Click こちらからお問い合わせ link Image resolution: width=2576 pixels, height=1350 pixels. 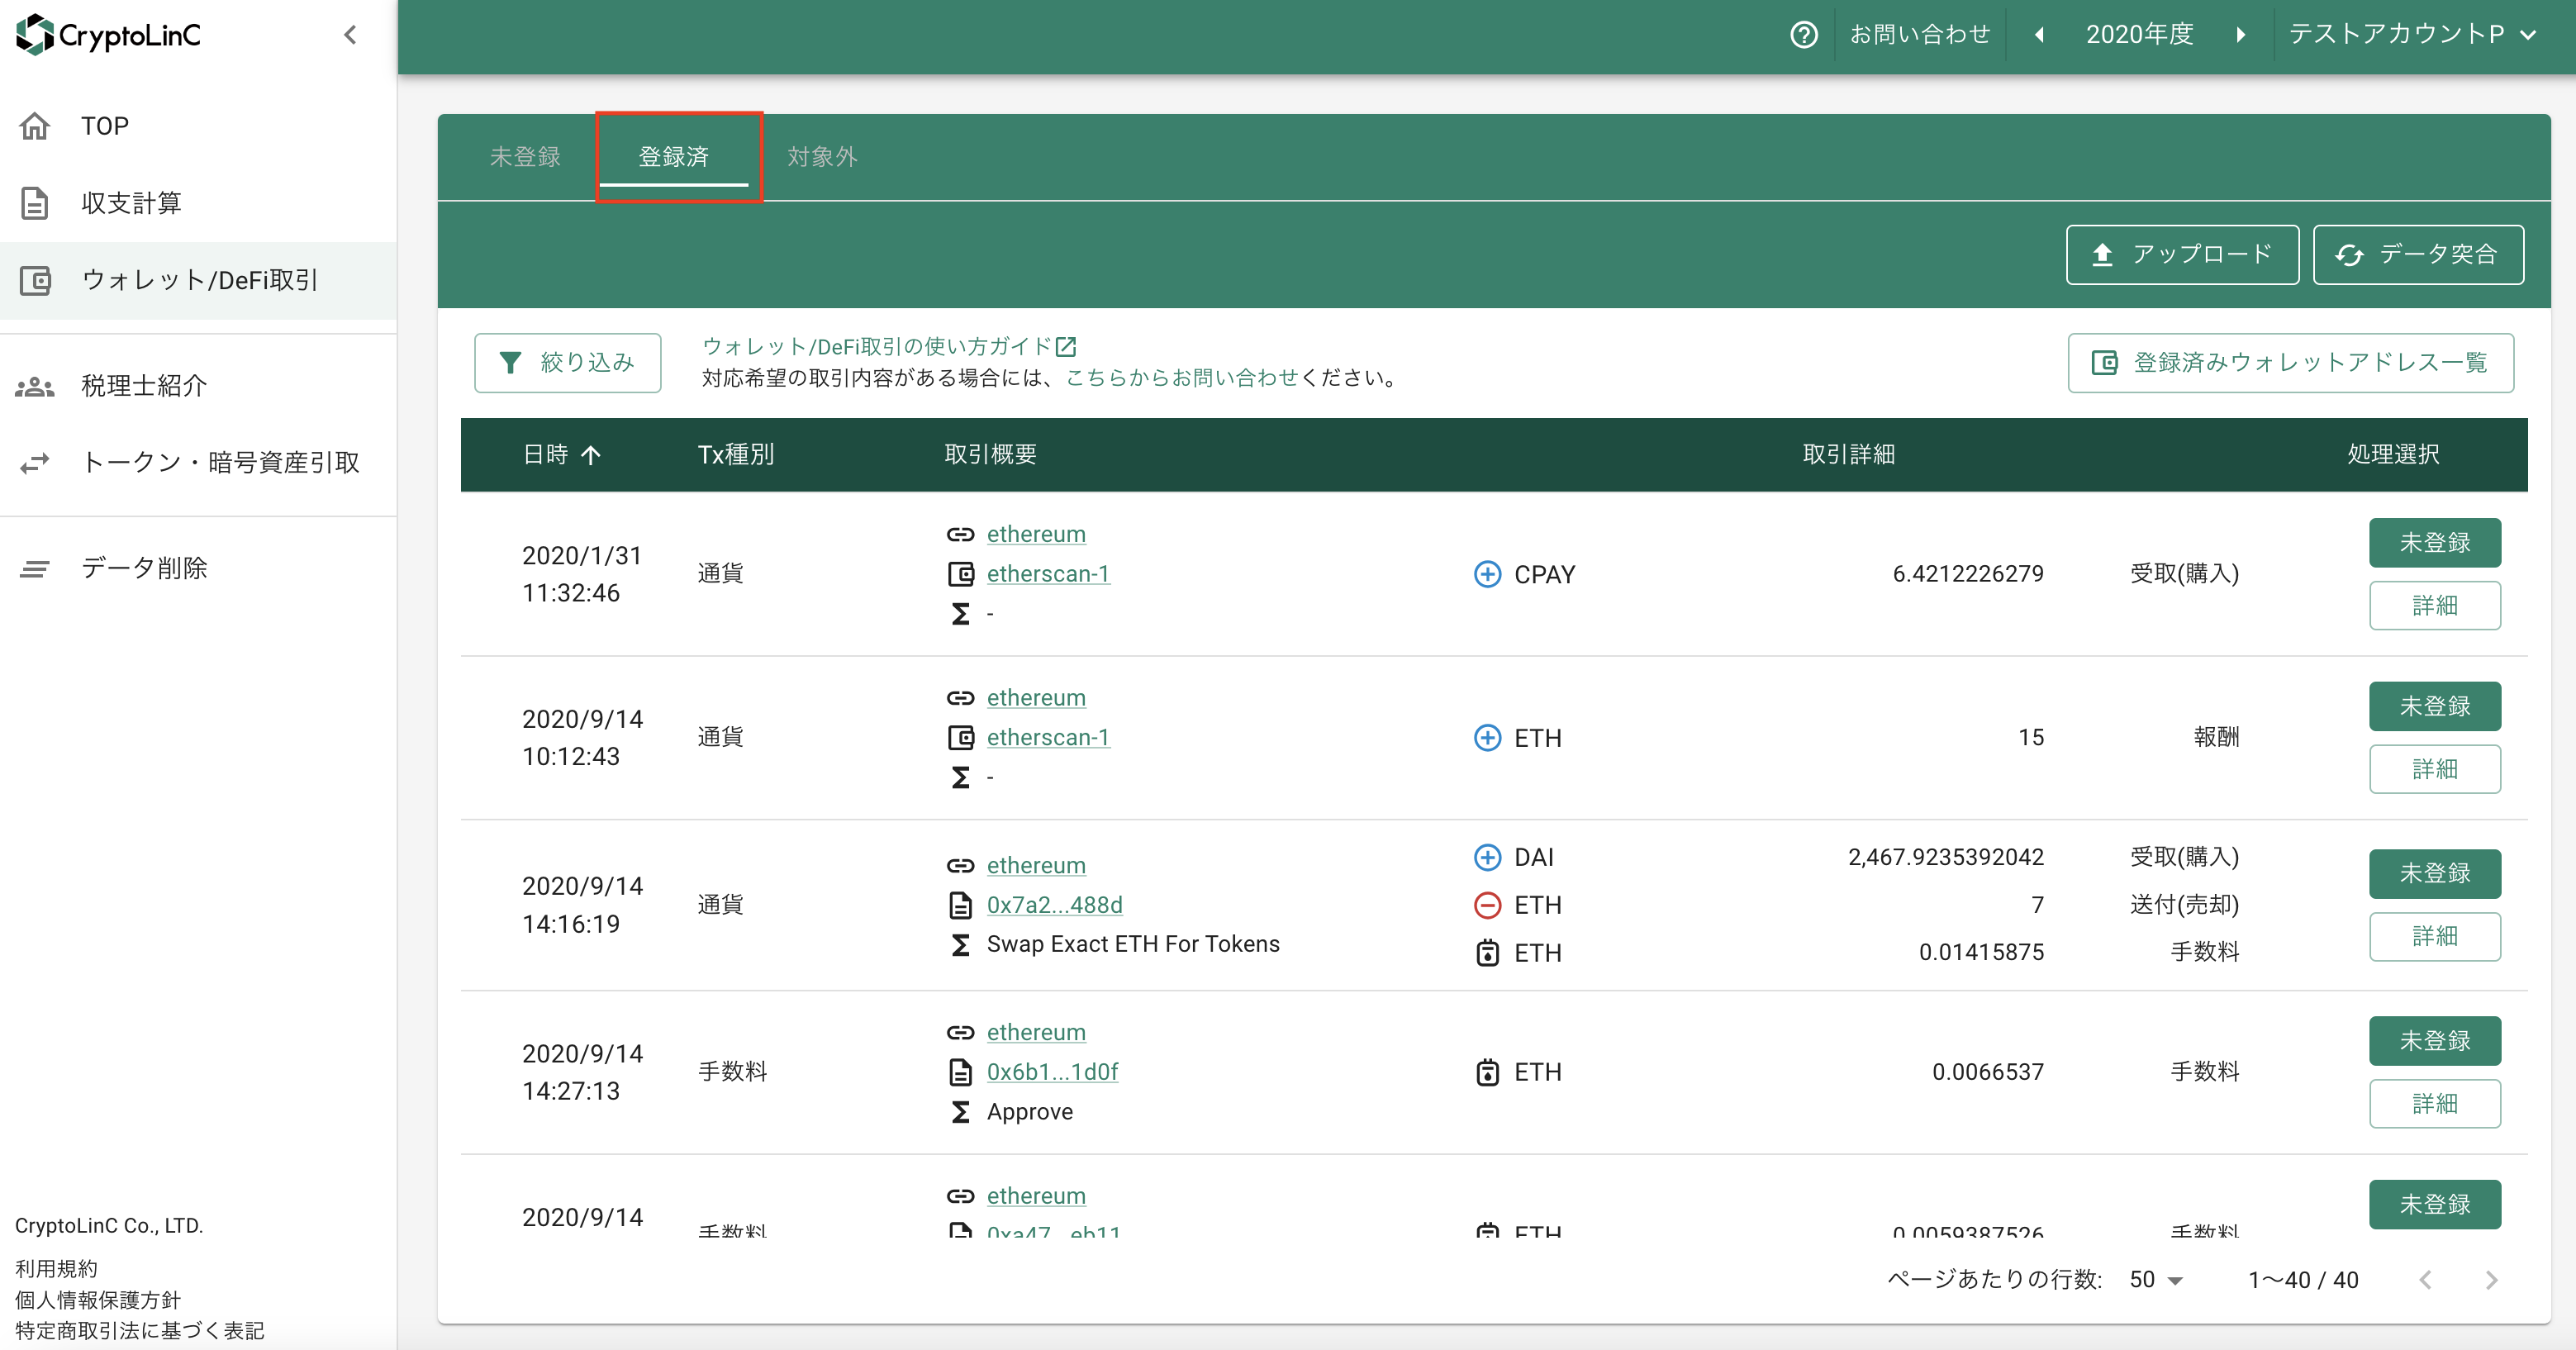(x=1182, y=378)
